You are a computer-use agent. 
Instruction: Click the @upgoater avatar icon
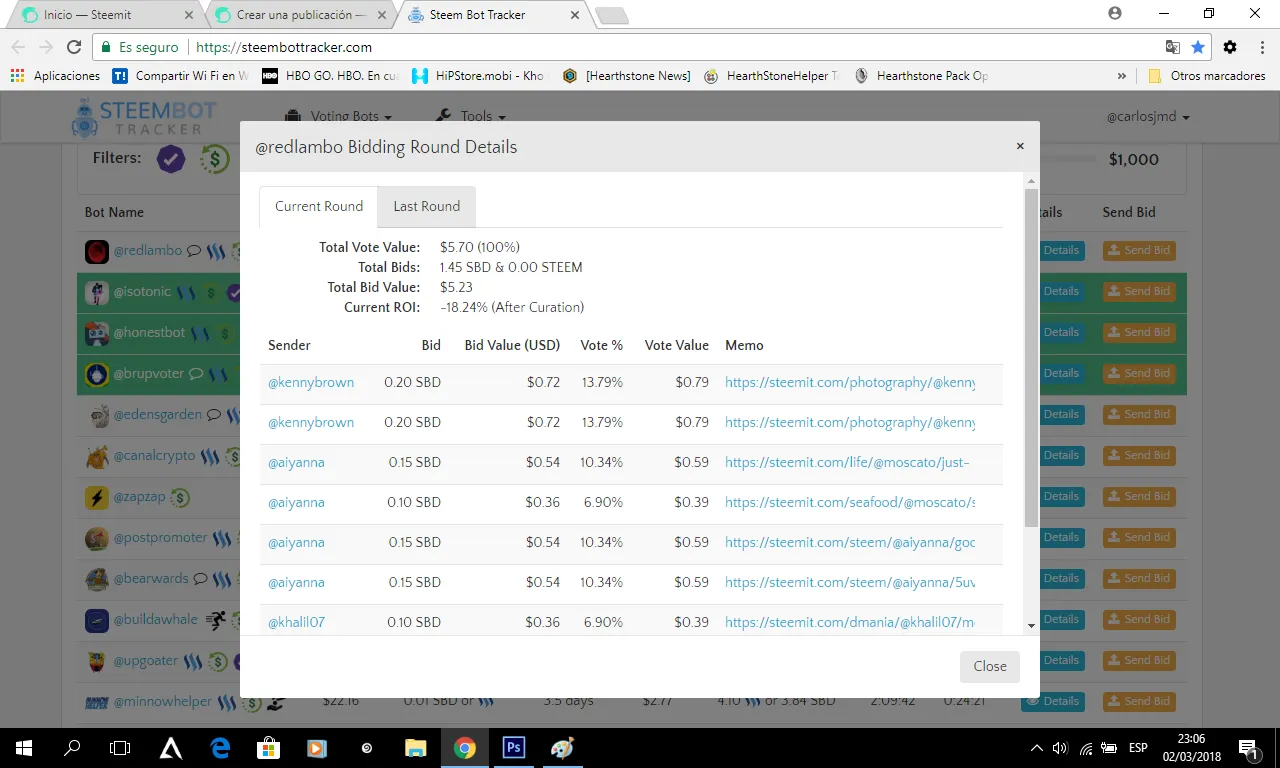97,661
